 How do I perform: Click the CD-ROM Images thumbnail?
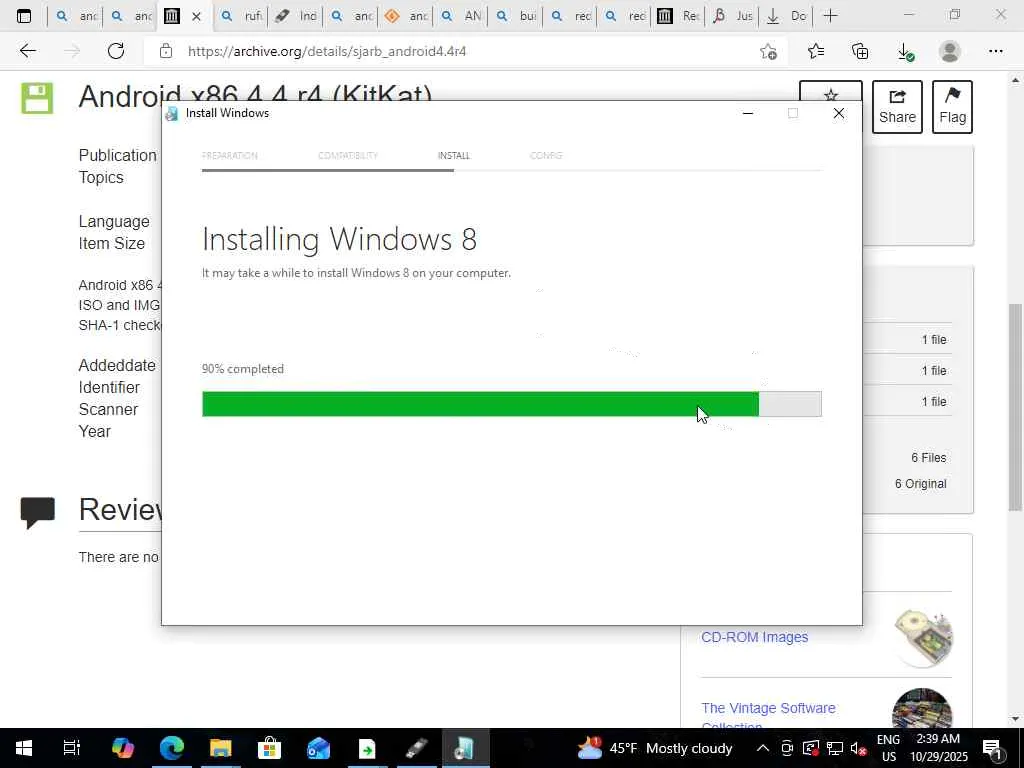[x=923, y=637]
